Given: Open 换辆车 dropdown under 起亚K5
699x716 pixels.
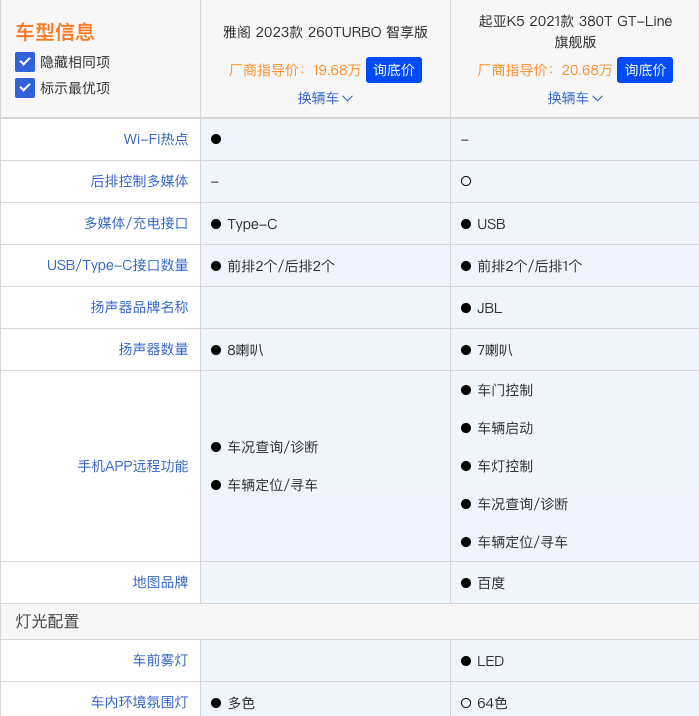Looking at the screenshot, I should (575, 98).
